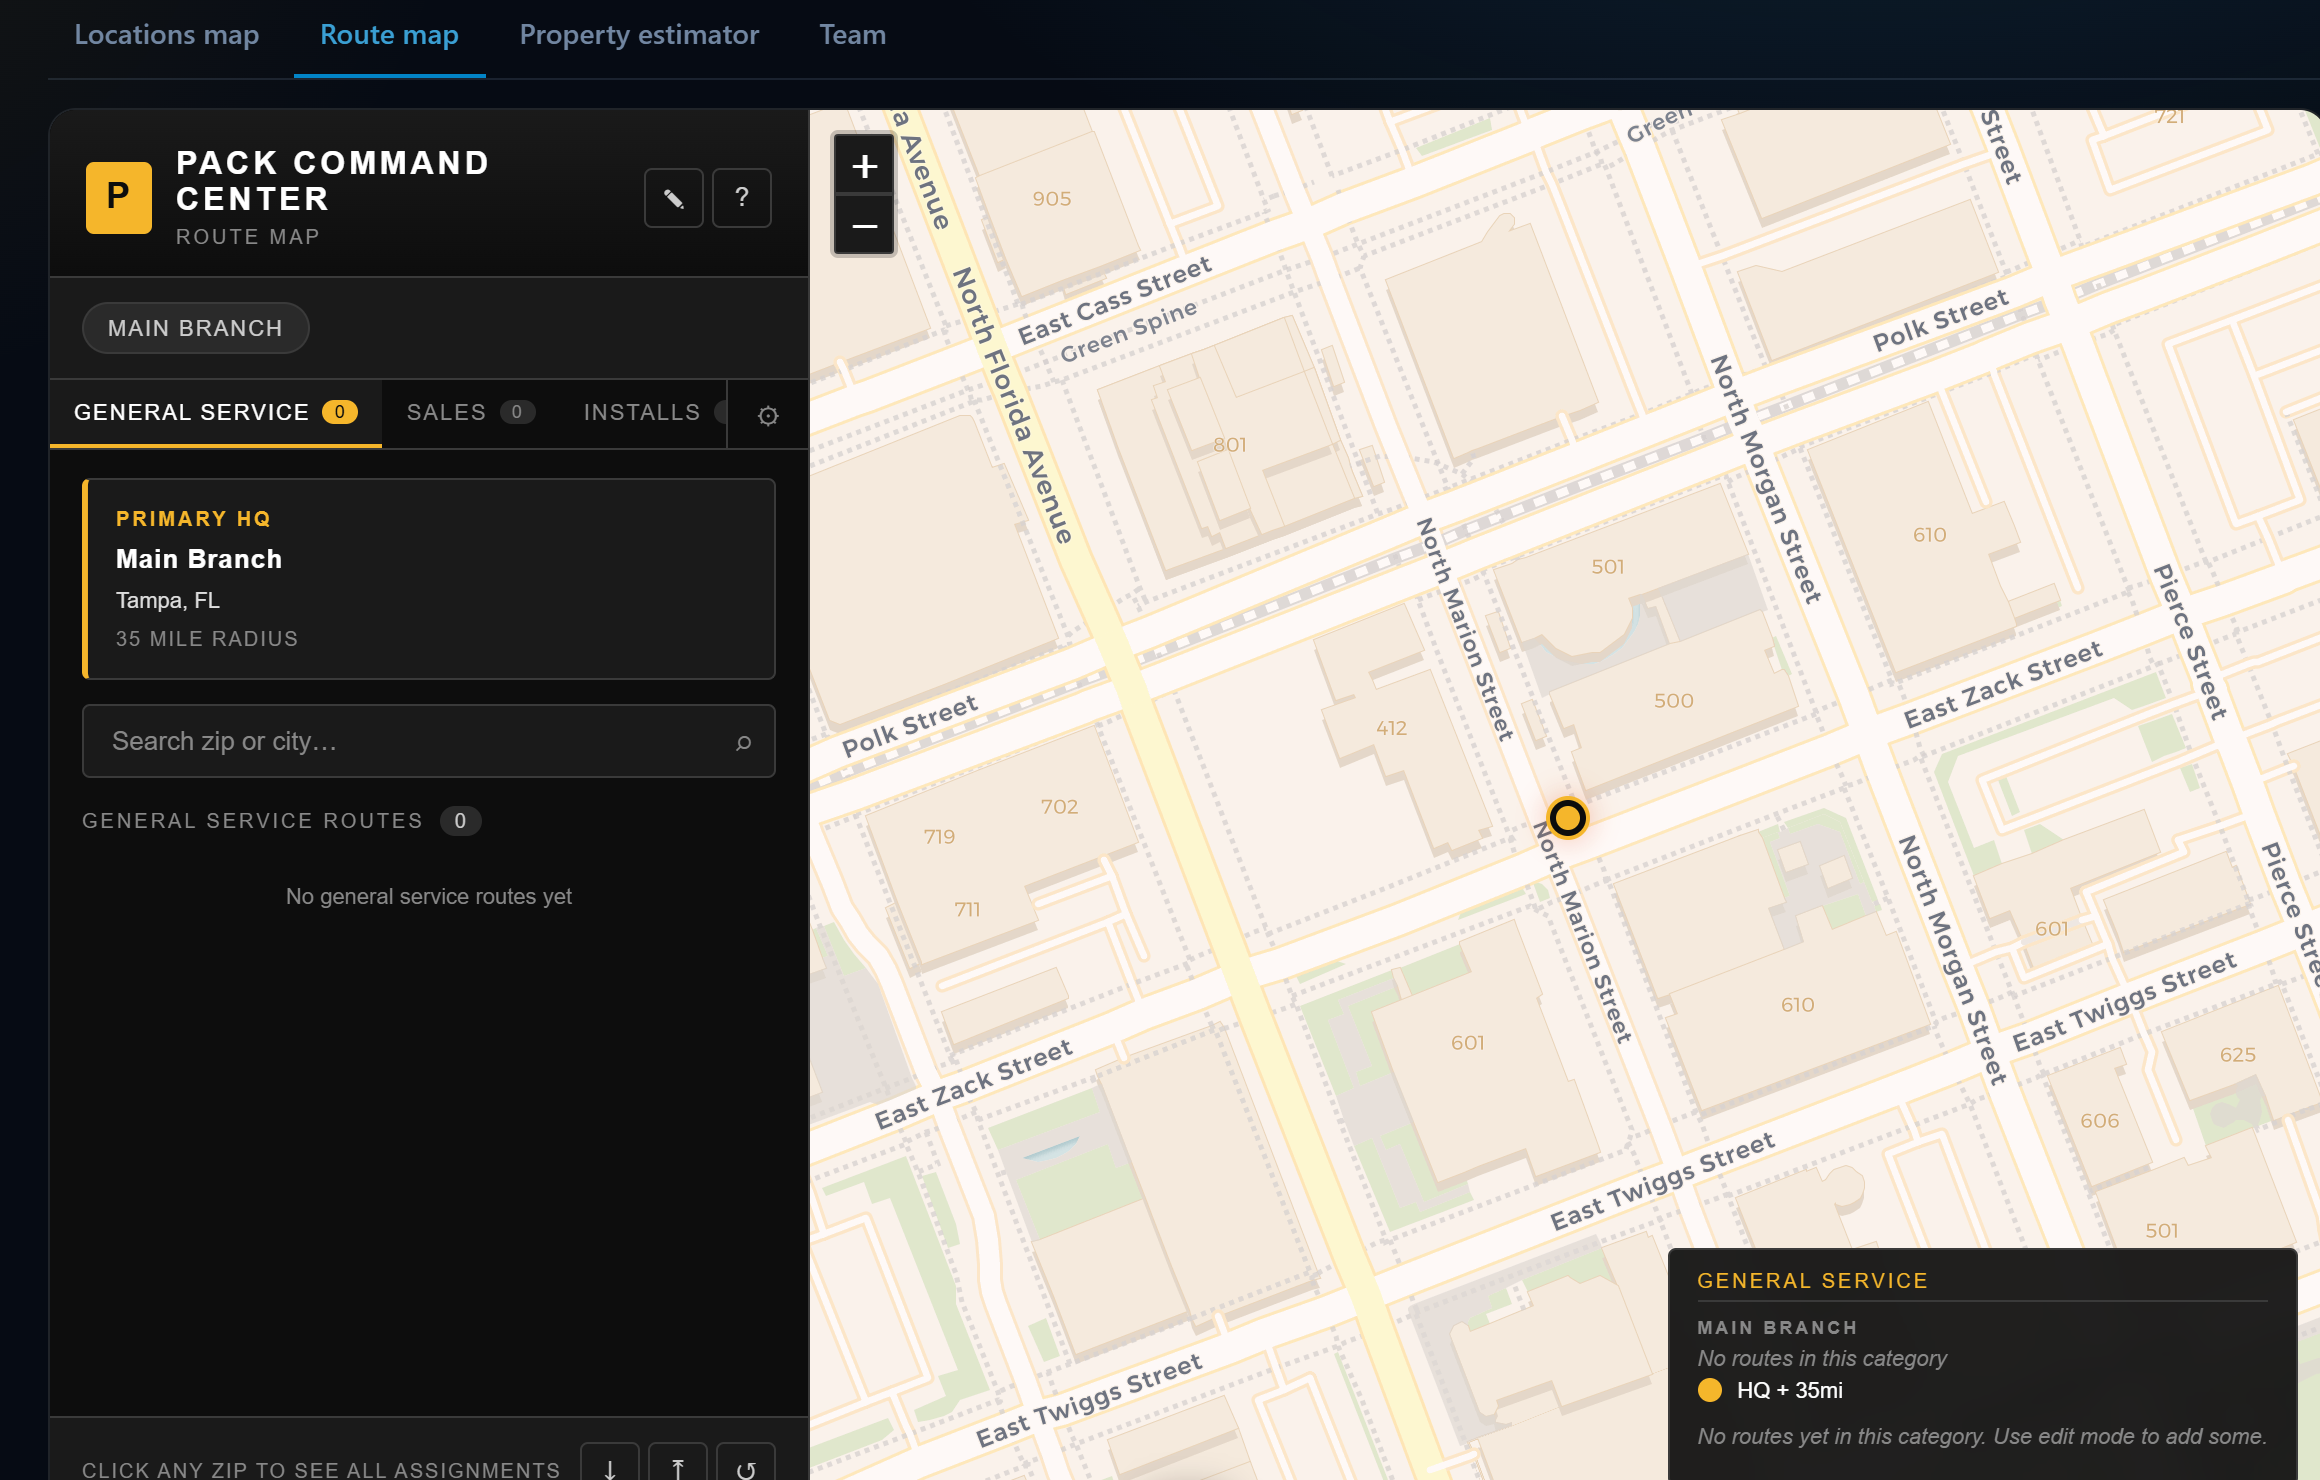Click the 'Tampa, FL' text

pyautogui.click(x=168, y=601)
